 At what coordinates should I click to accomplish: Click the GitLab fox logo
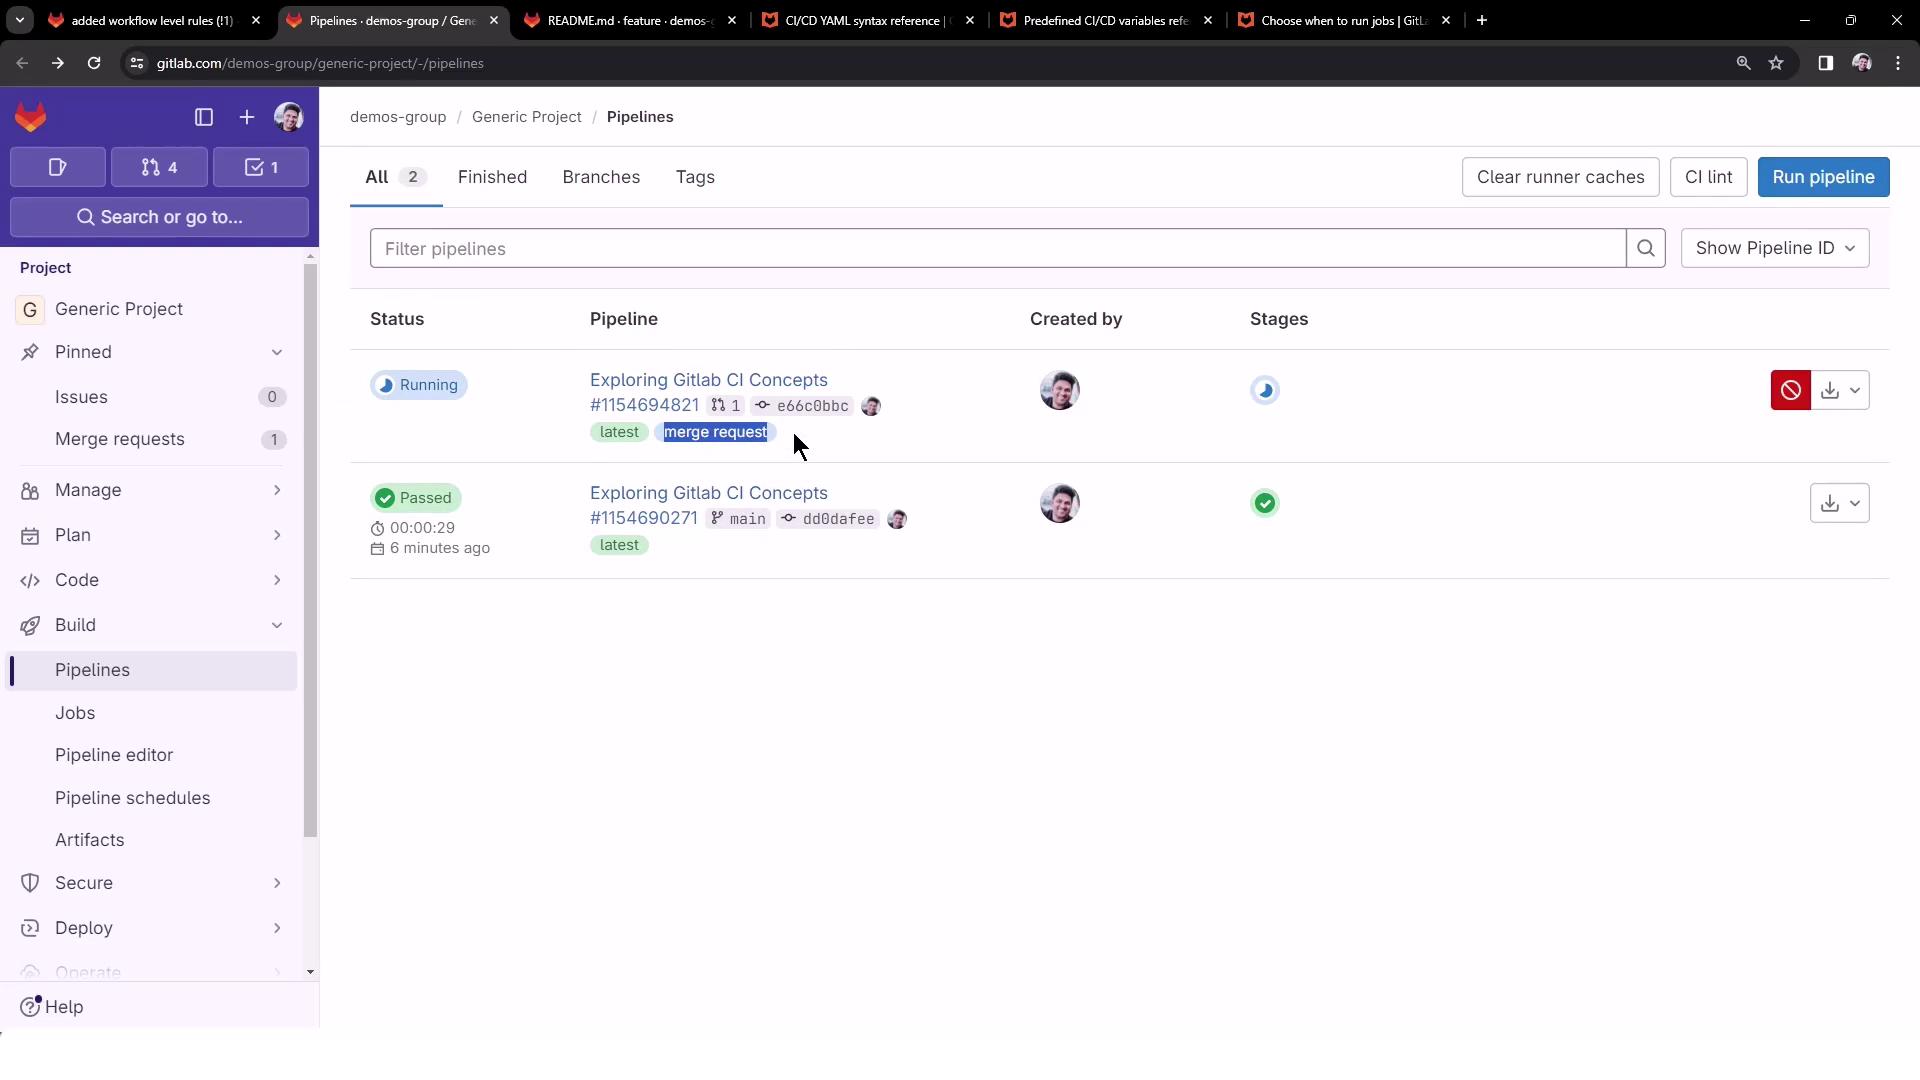coord(31,118)
